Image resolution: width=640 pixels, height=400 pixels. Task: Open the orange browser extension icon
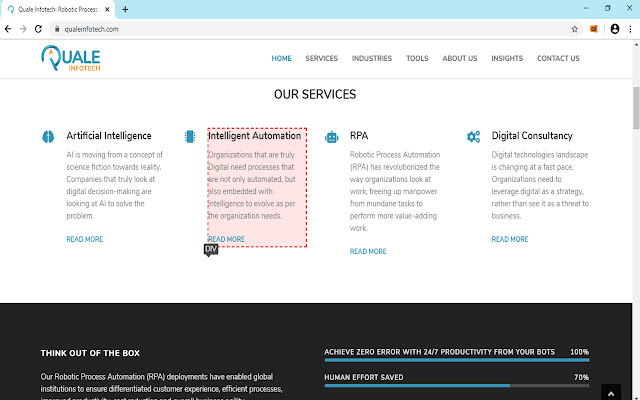[x=594, y=29]
